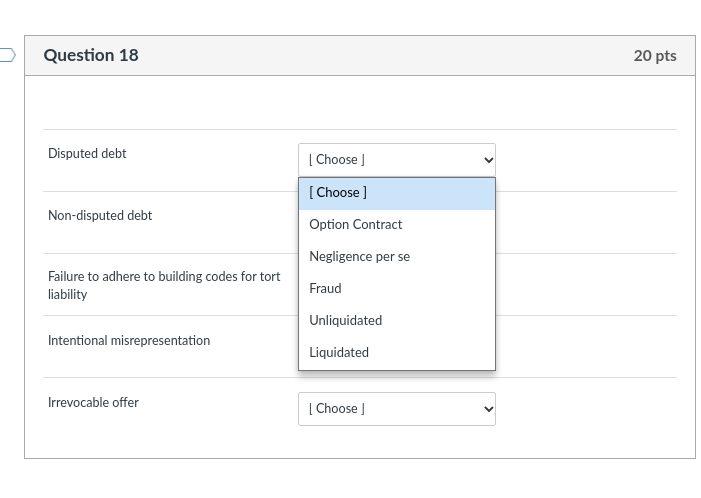Image resolution: width=701 pixels, height=498 pixels.
Task: Choose the Unliquidated option
Action: click(x=345, y=321)
